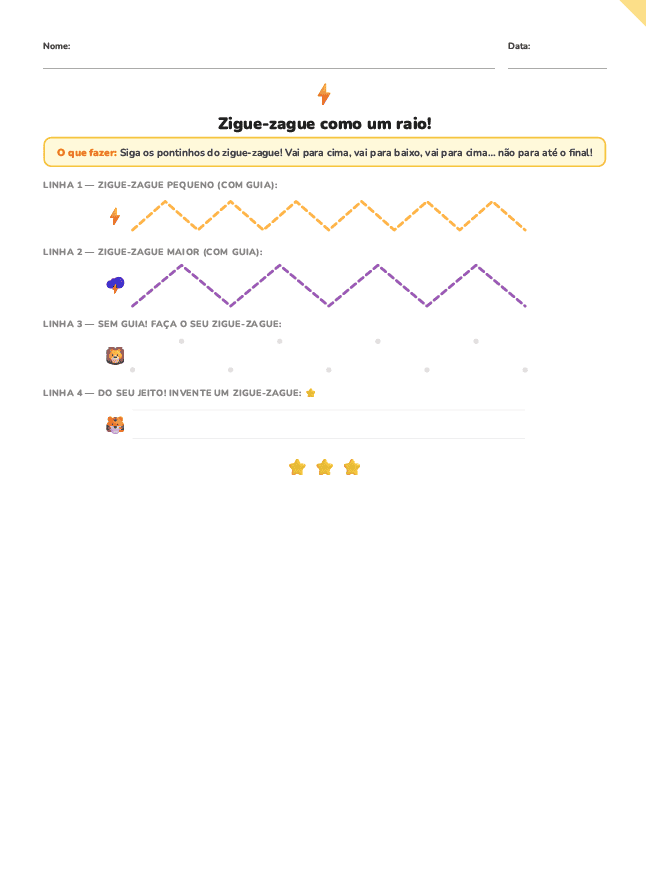This screenshot has height=870, width=646.
Task: Click the tiger face icon in Linha 4
Action: 115,425
